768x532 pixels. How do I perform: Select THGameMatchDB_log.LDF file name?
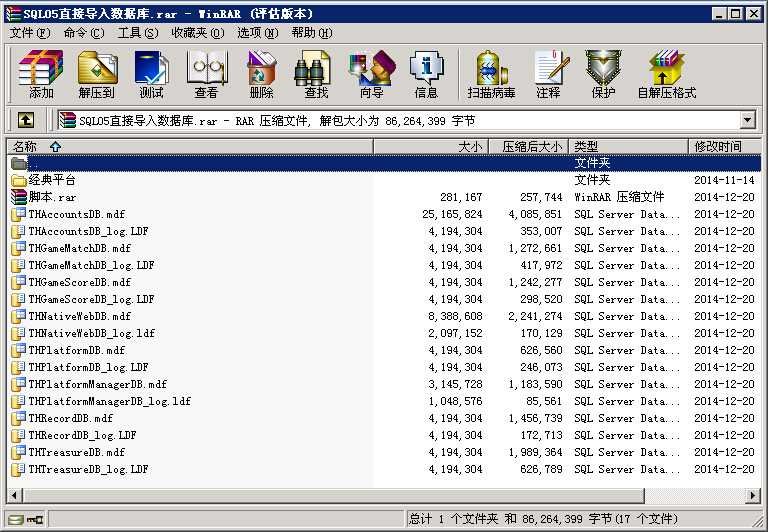tap(91, 266)
